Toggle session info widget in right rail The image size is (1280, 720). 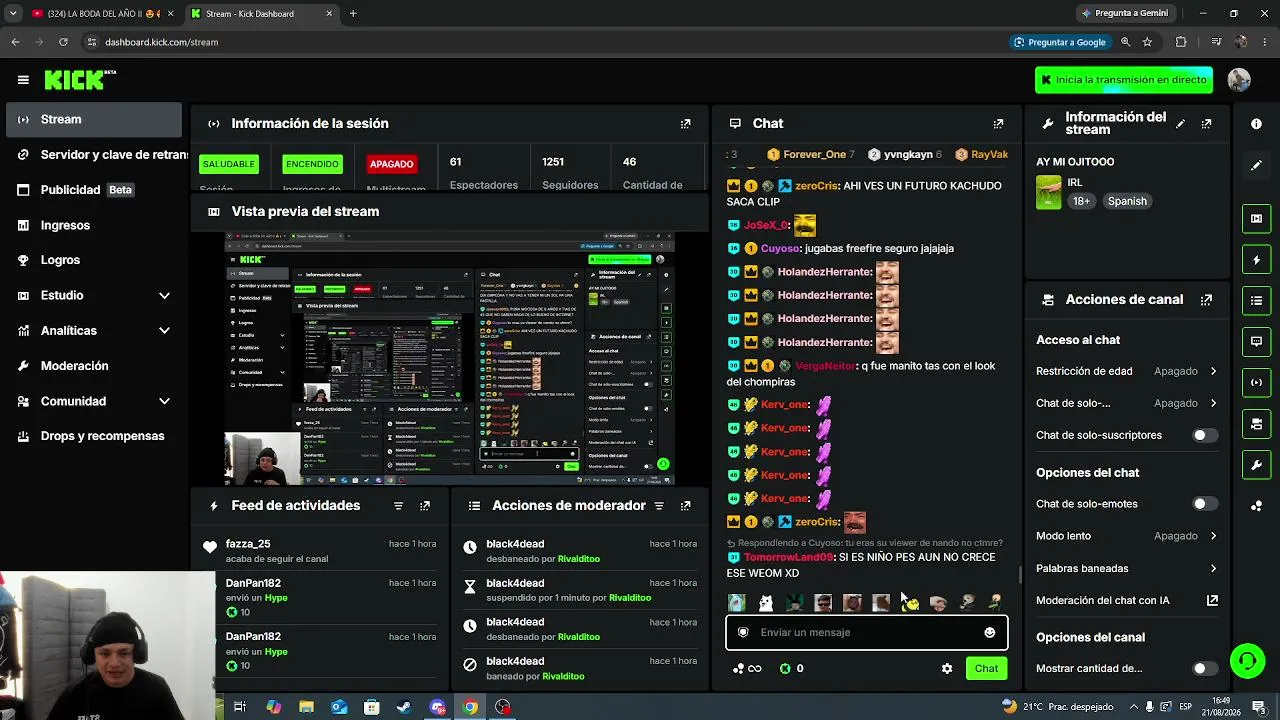pos(1256,383)
